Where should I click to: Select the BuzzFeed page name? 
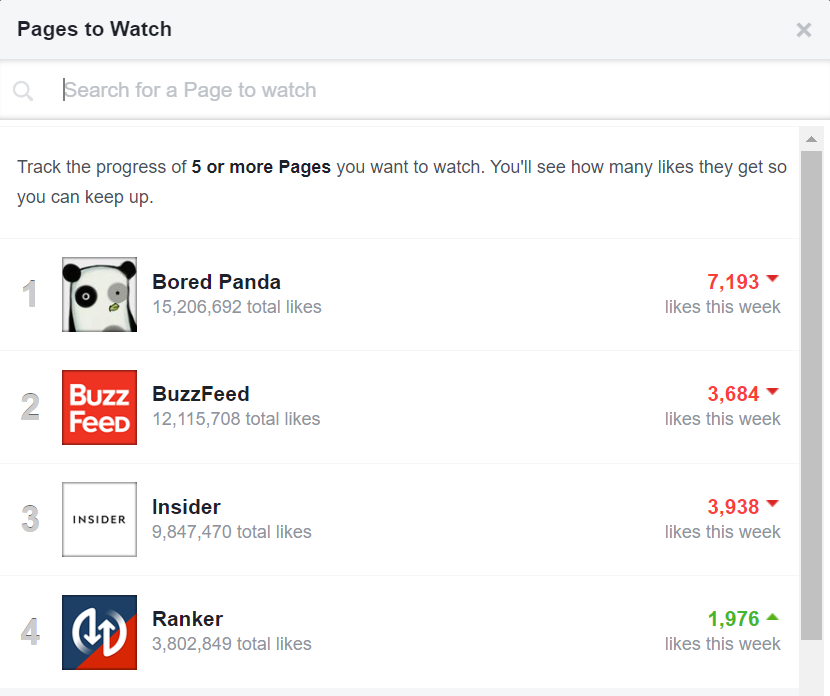201,394
